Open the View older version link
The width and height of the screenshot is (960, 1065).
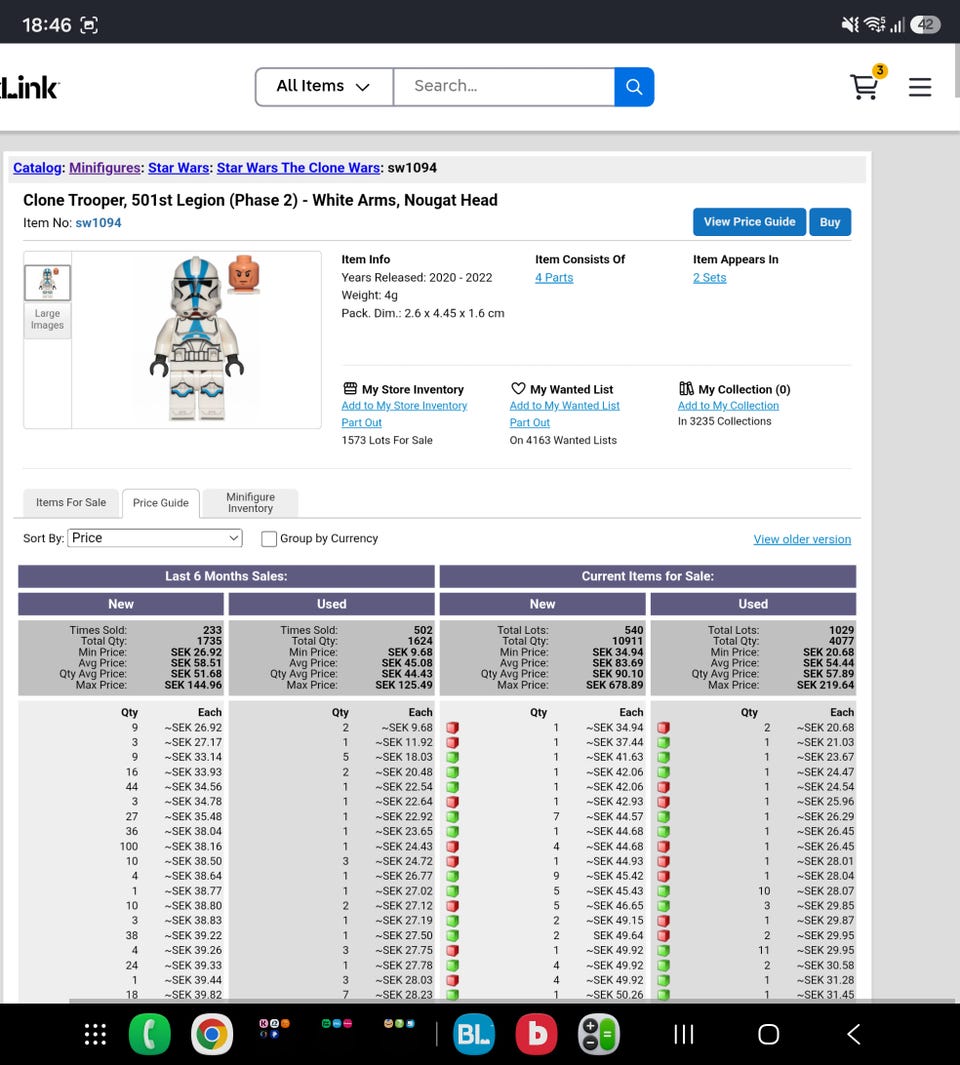point(802,539)
